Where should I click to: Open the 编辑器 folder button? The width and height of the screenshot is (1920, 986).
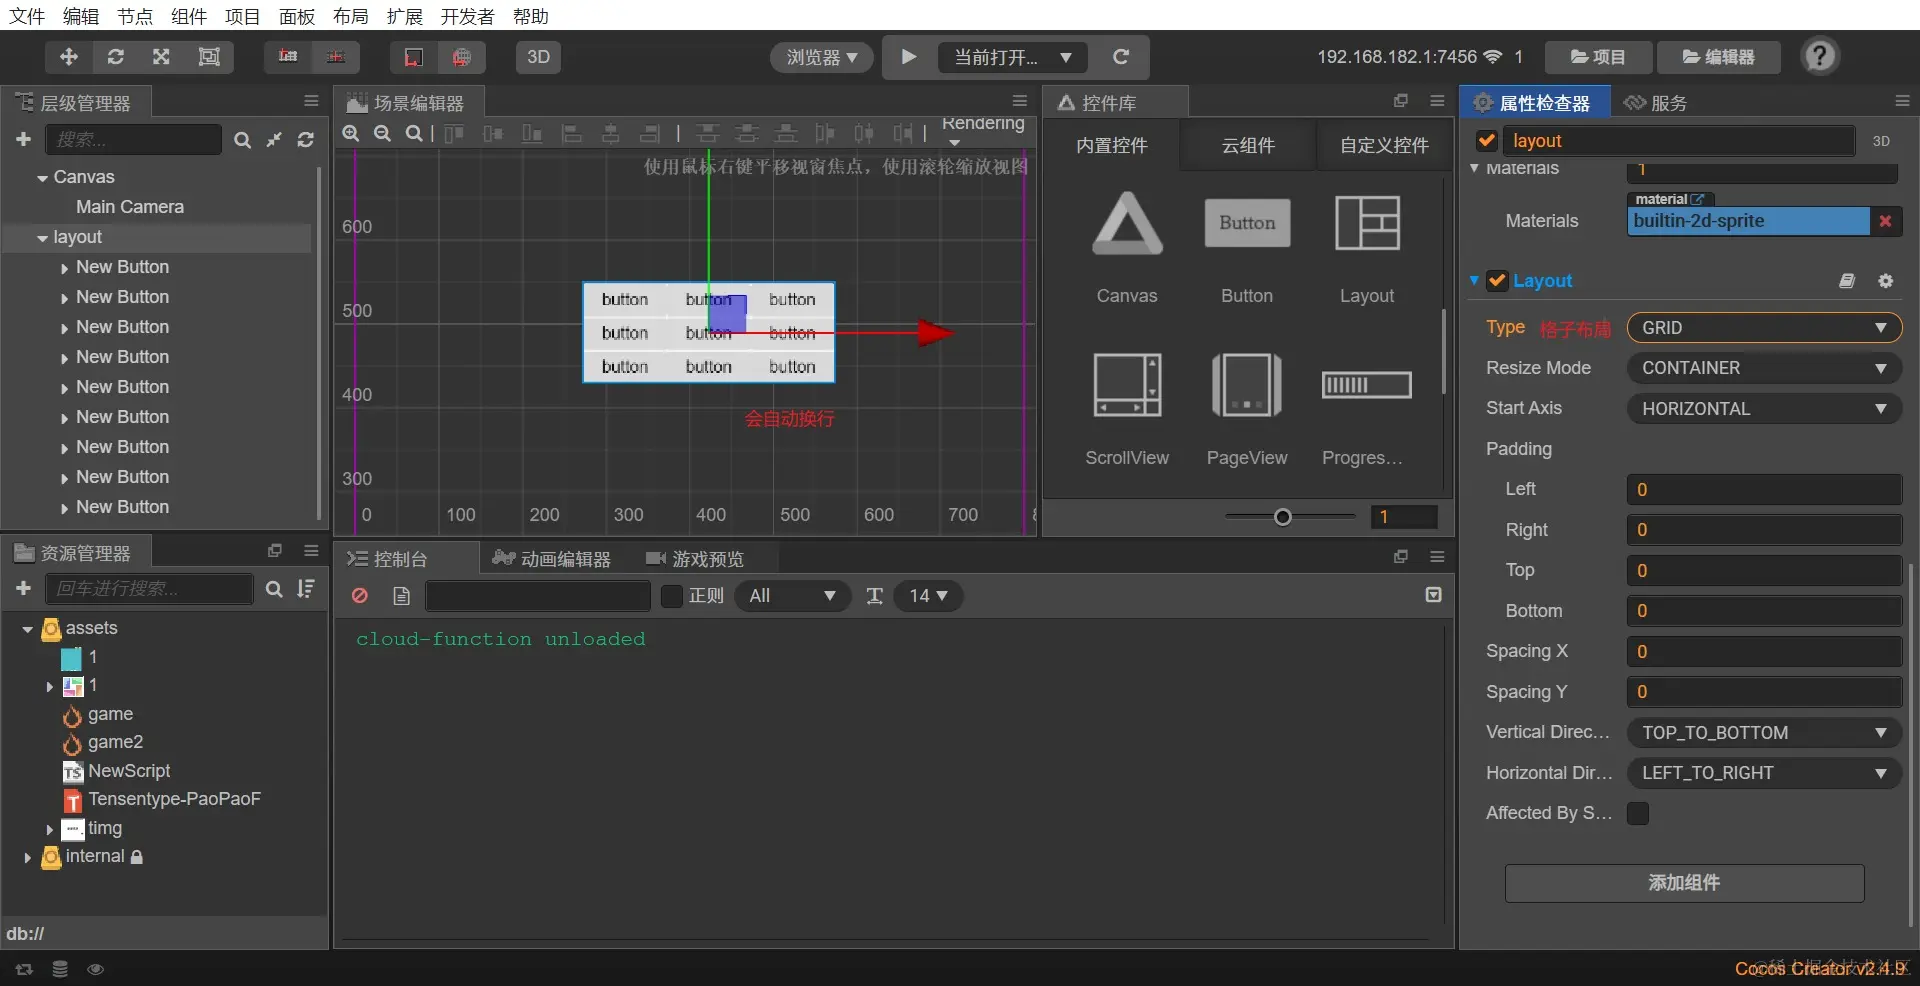(1719, 57)
